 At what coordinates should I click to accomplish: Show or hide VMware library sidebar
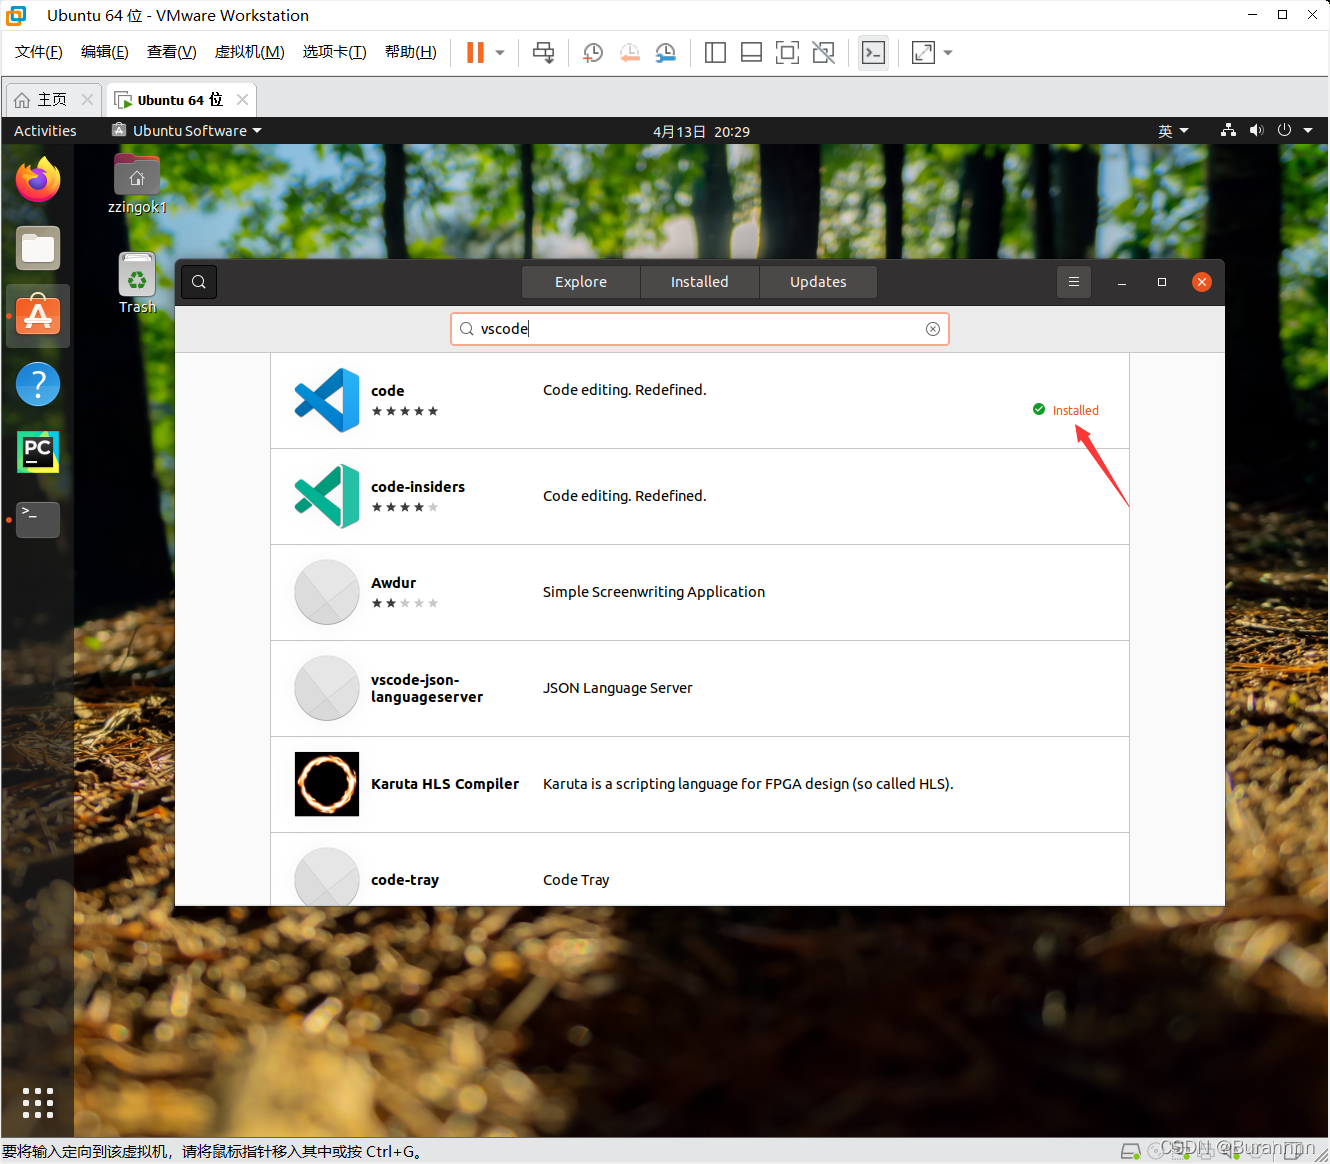click(715, 53)
